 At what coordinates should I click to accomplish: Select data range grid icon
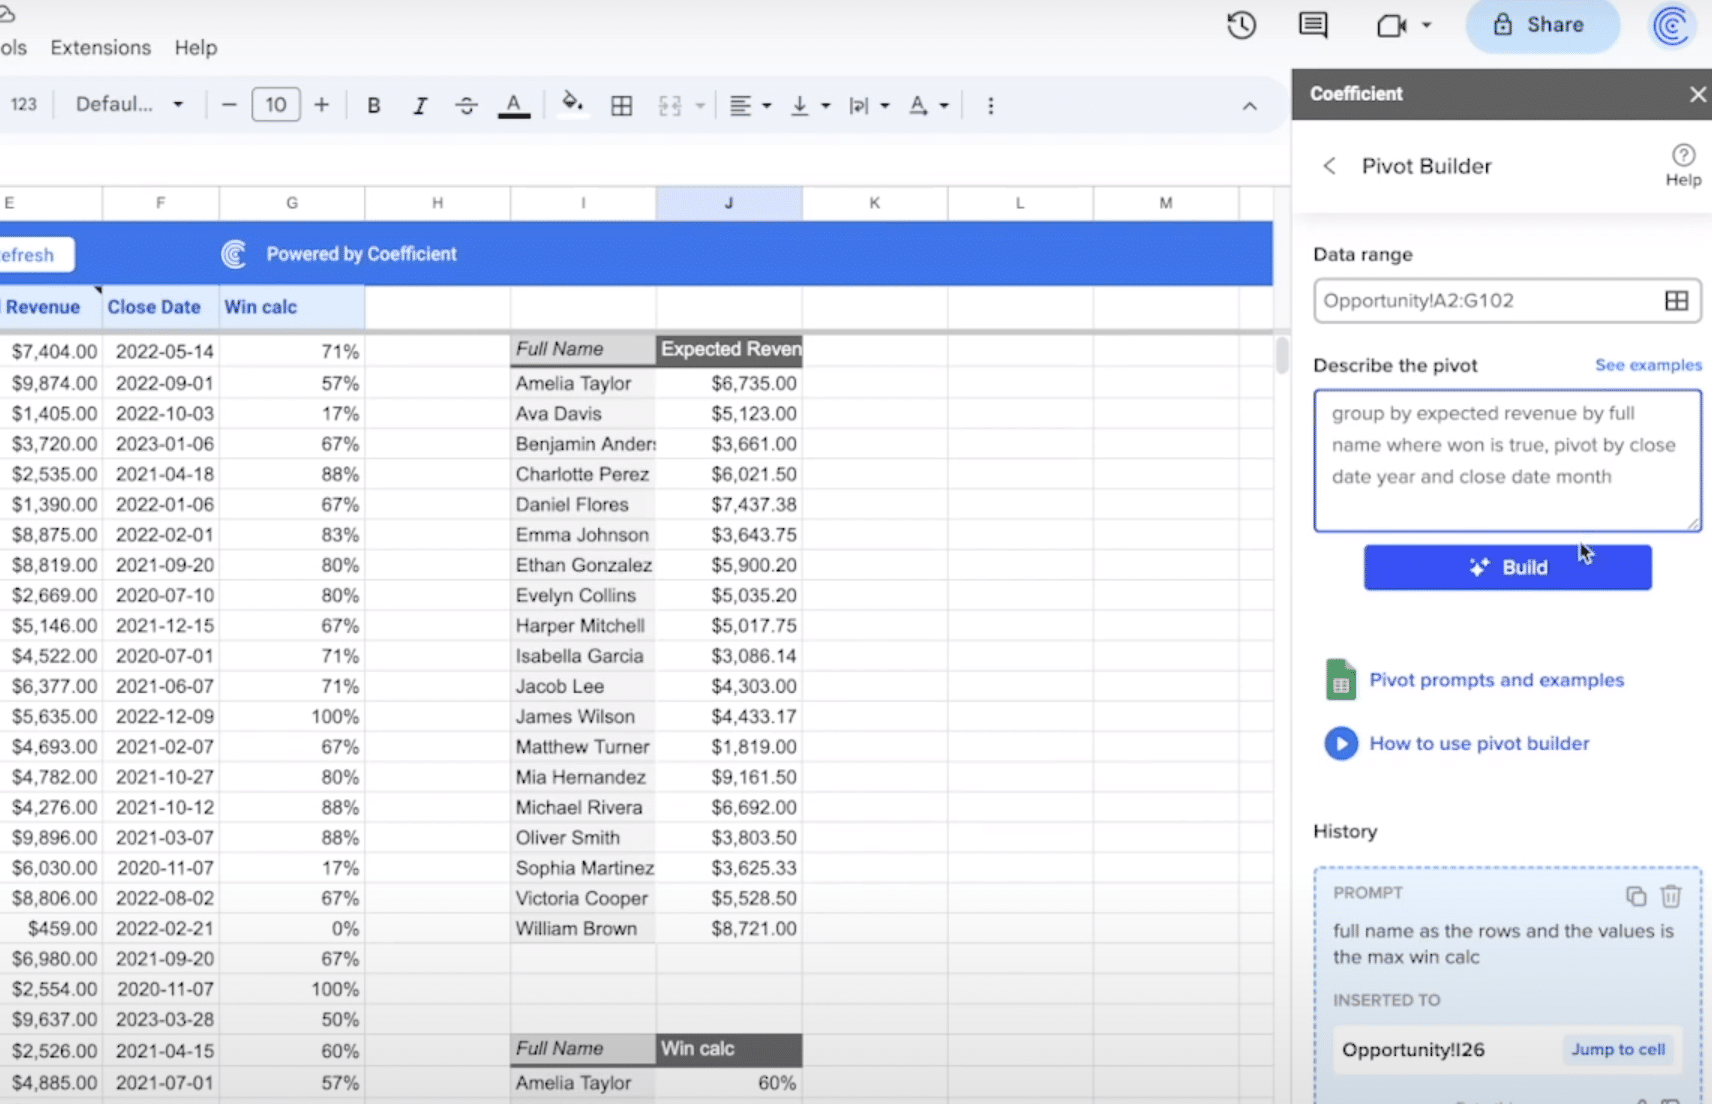click(1676, 301)
